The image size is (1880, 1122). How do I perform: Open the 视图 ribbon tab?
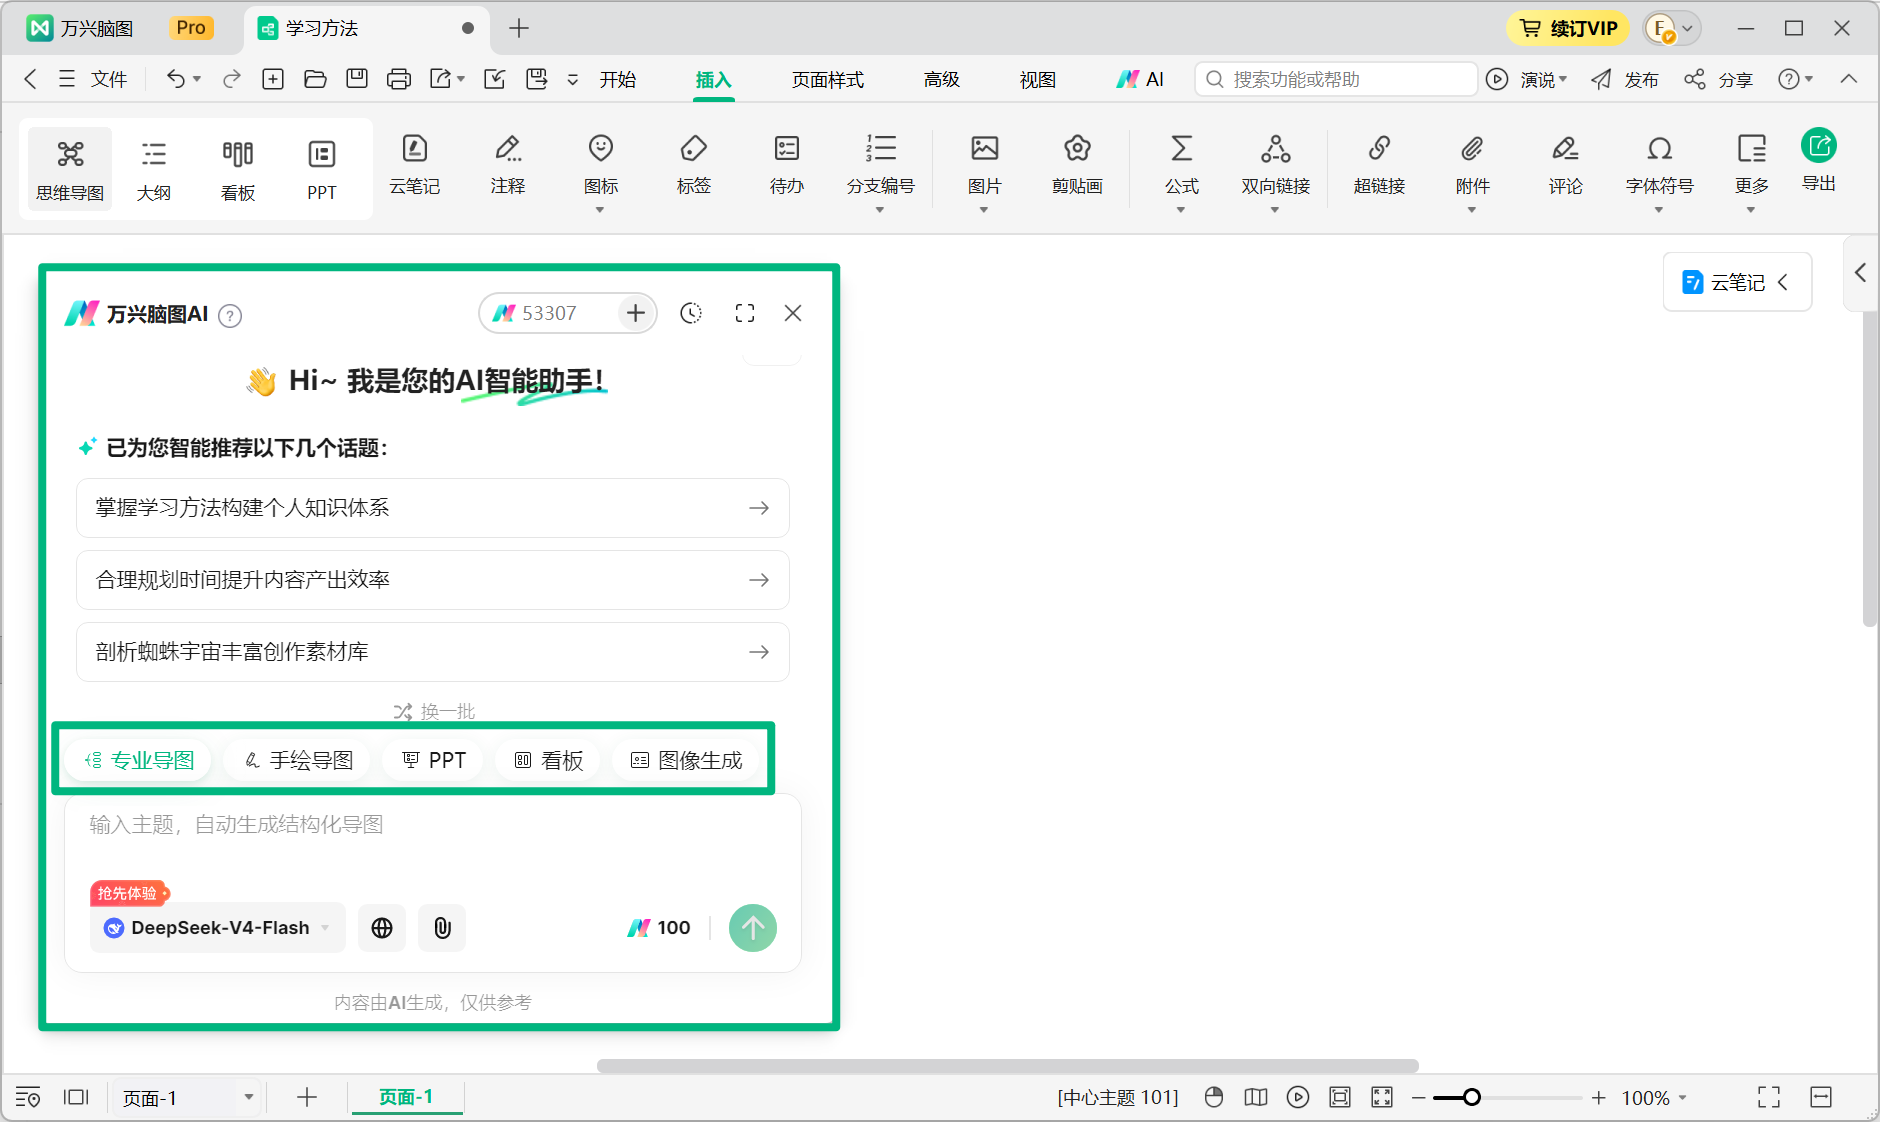tap(1038, 79)
